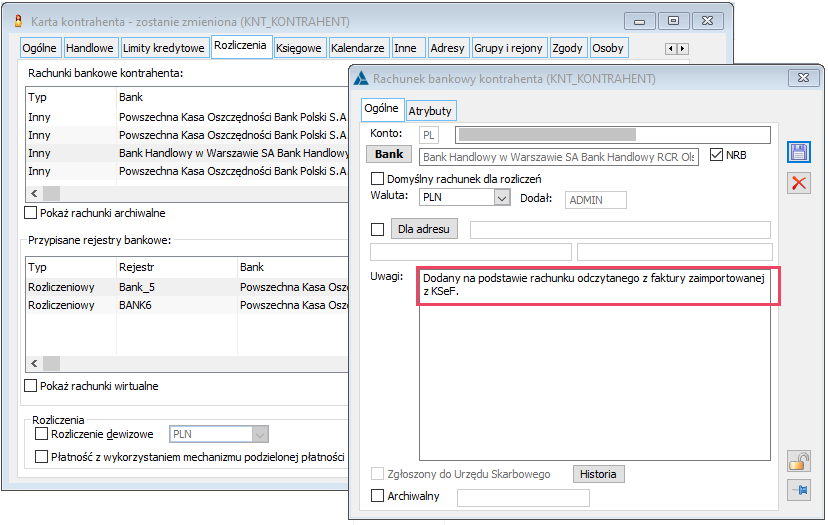Open the Zgody tab
This screenshot has height=525, width=828.
click(567, 48)
